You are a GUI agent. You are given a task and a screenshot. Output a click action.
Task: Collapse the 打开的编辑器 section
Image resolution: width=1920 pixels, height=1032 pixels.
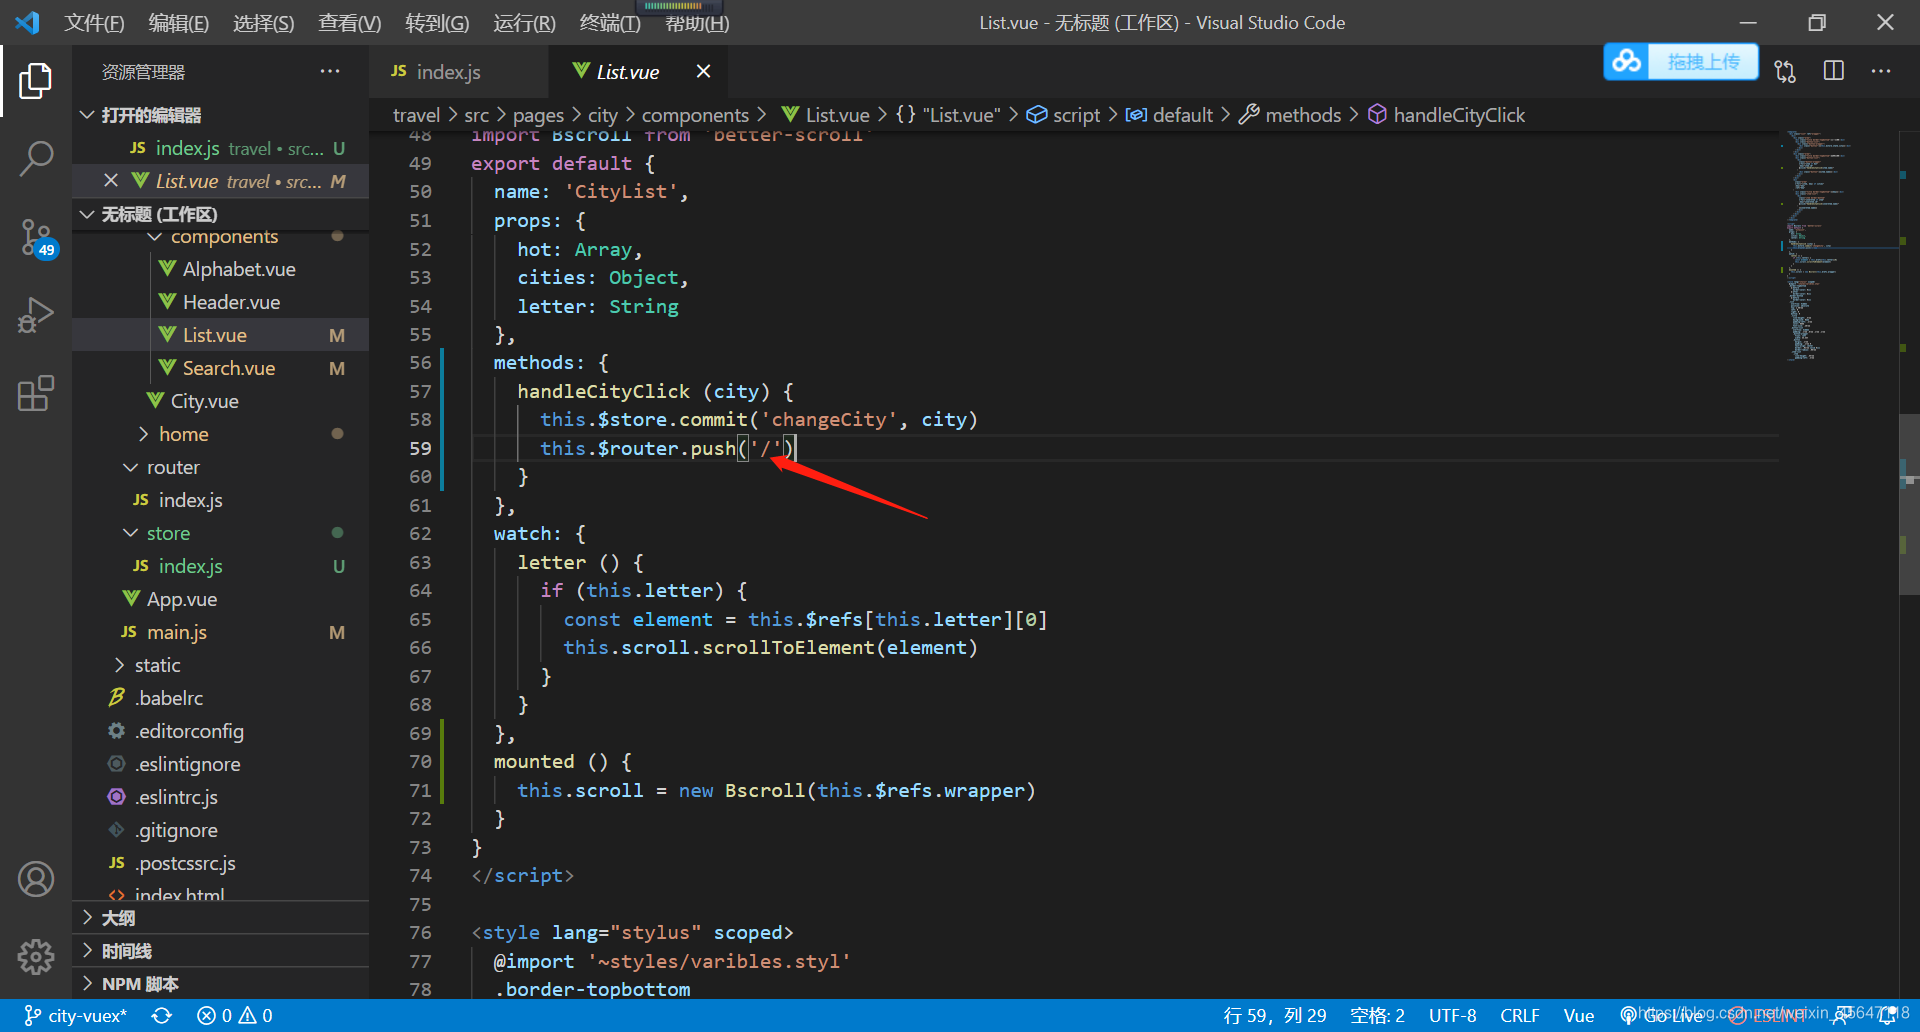tap(220, 115)
